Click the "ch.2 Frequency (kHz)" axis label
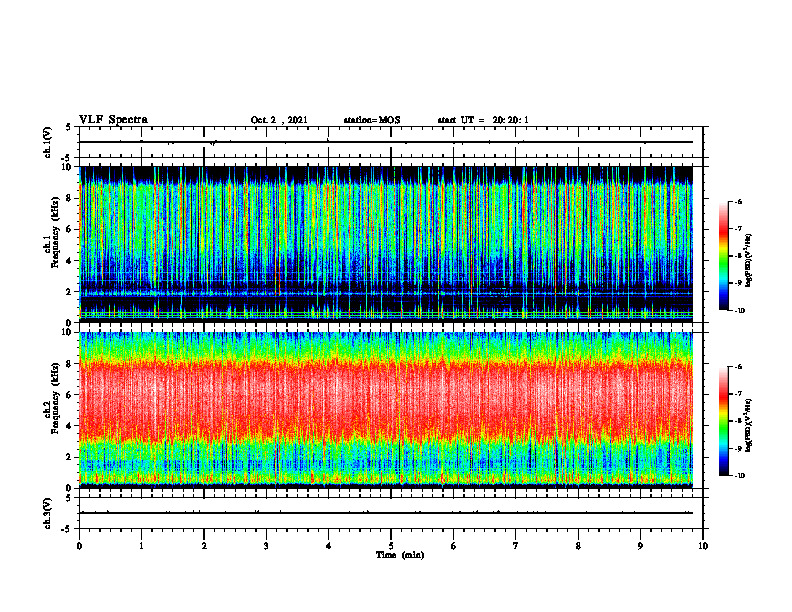The height and width of the screenshot is (612, 792). [52, 398]
